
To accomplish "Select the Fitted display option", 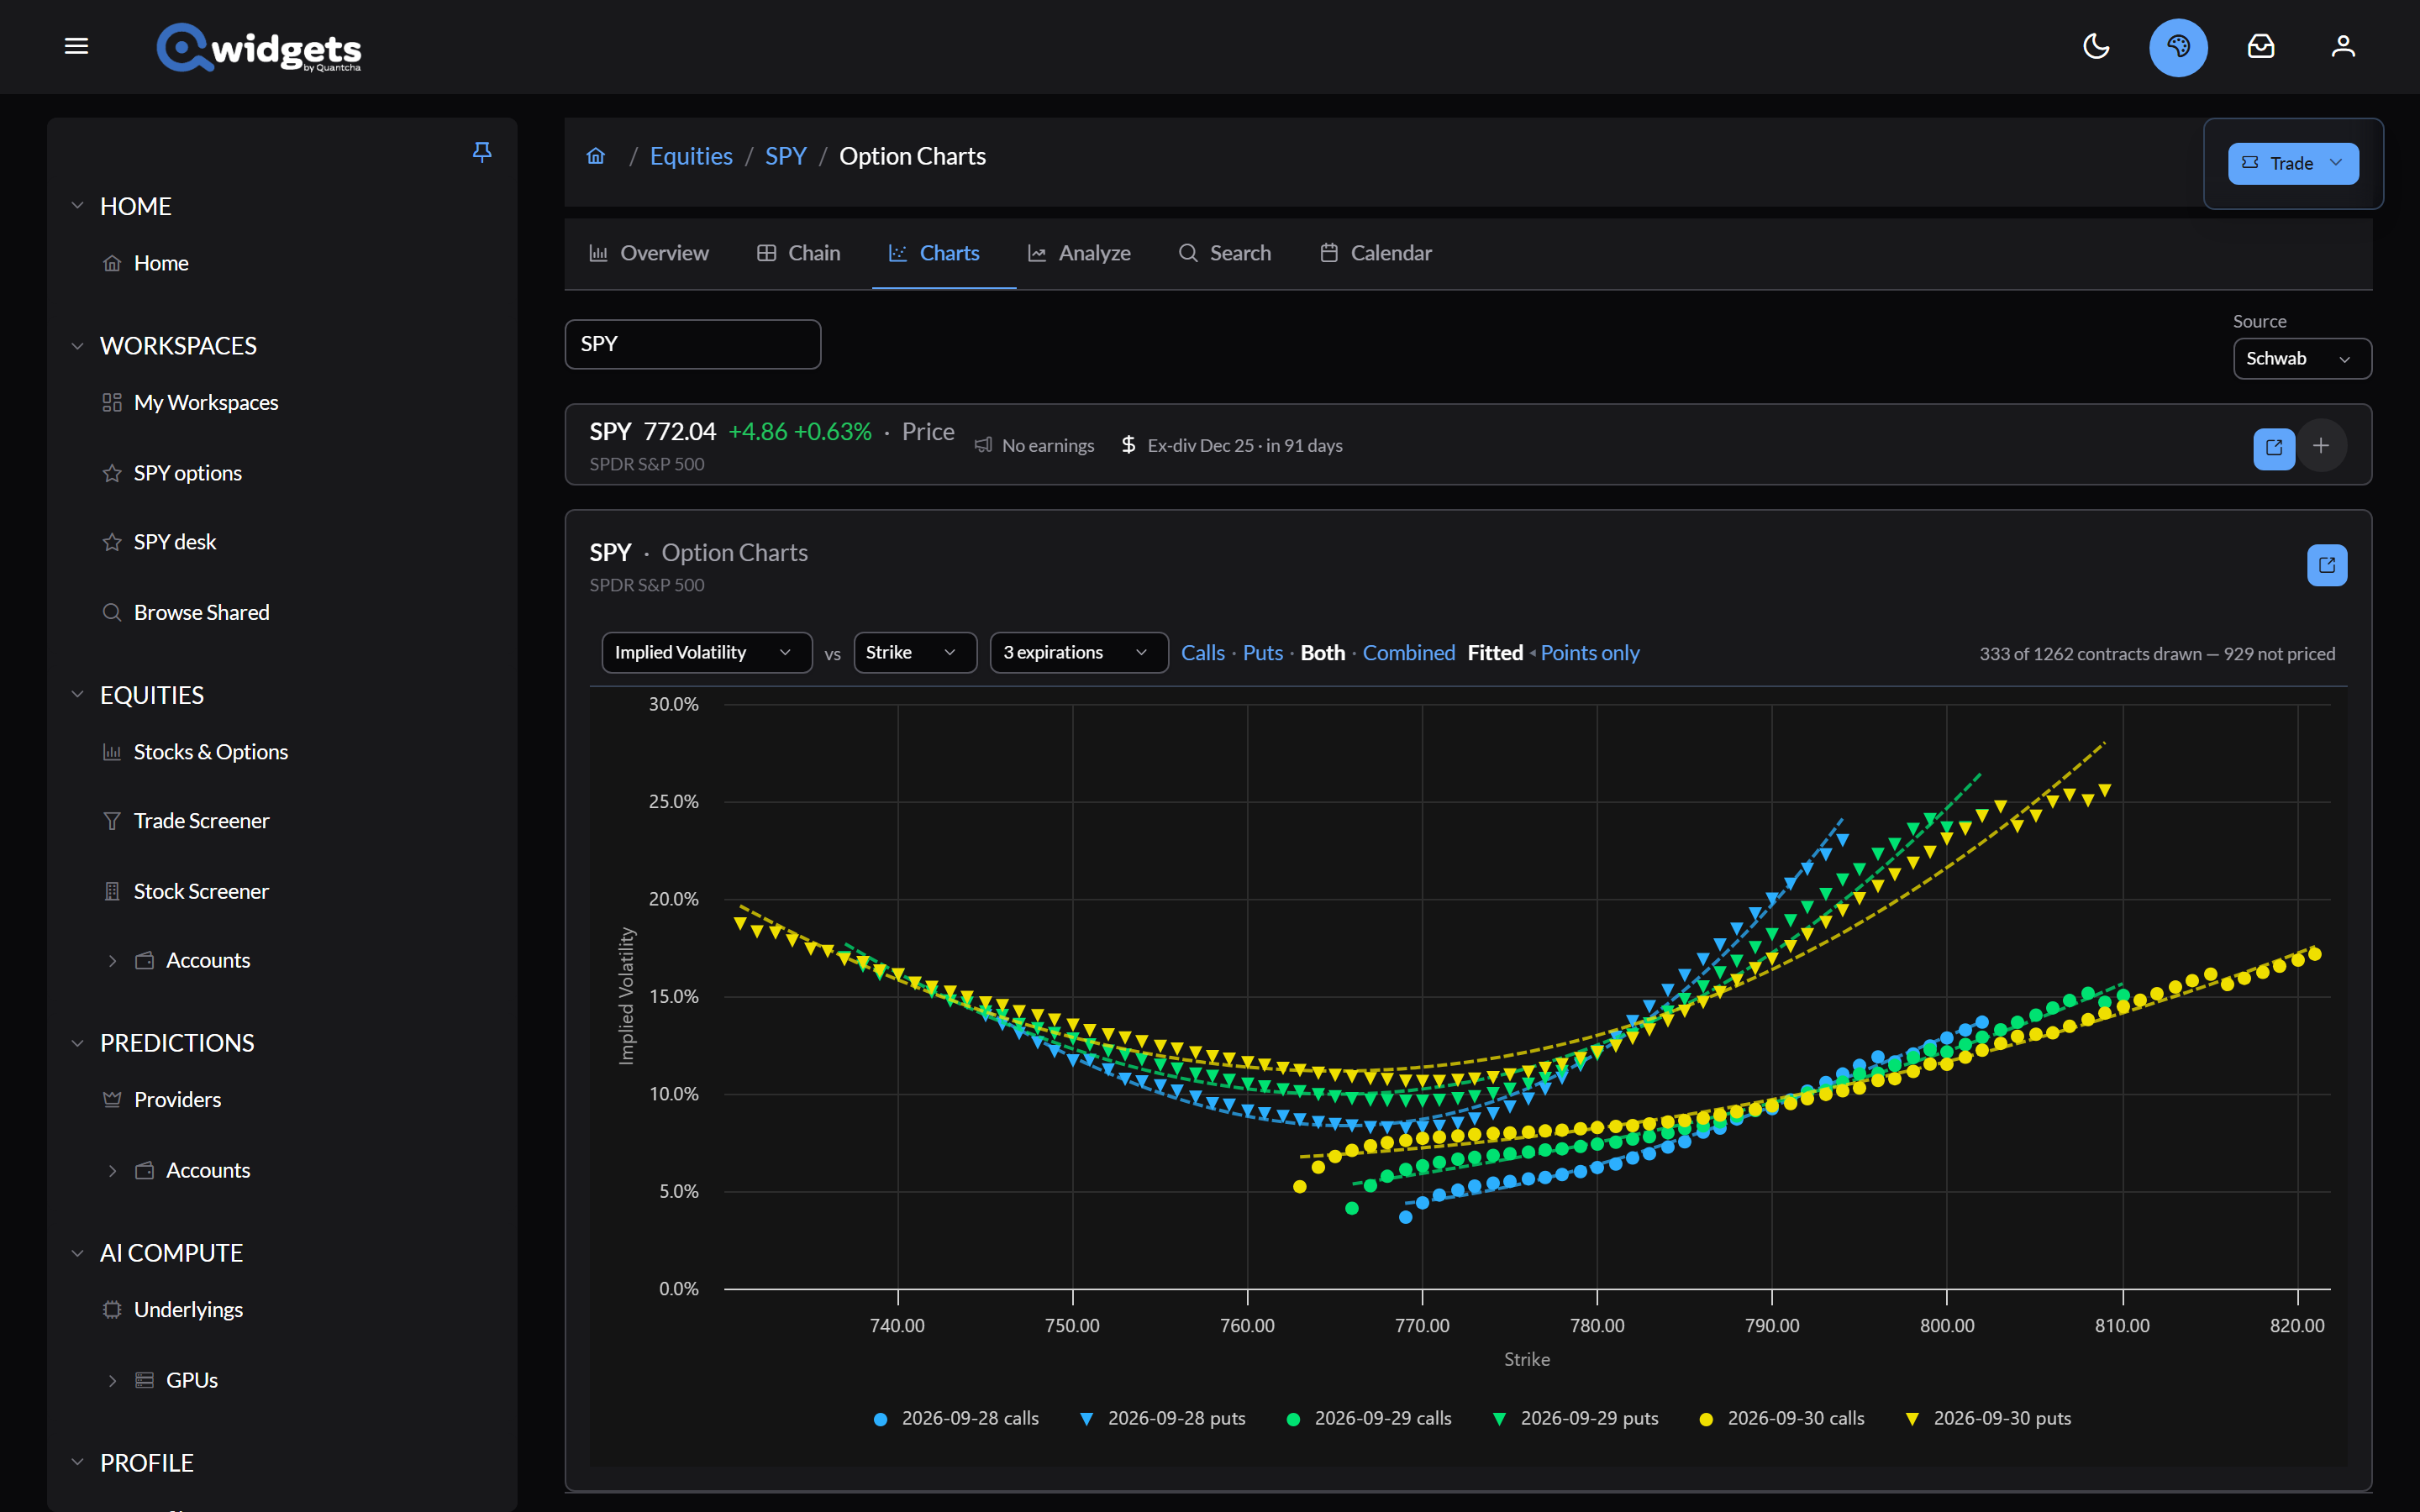I will (x=1494, y=653).
